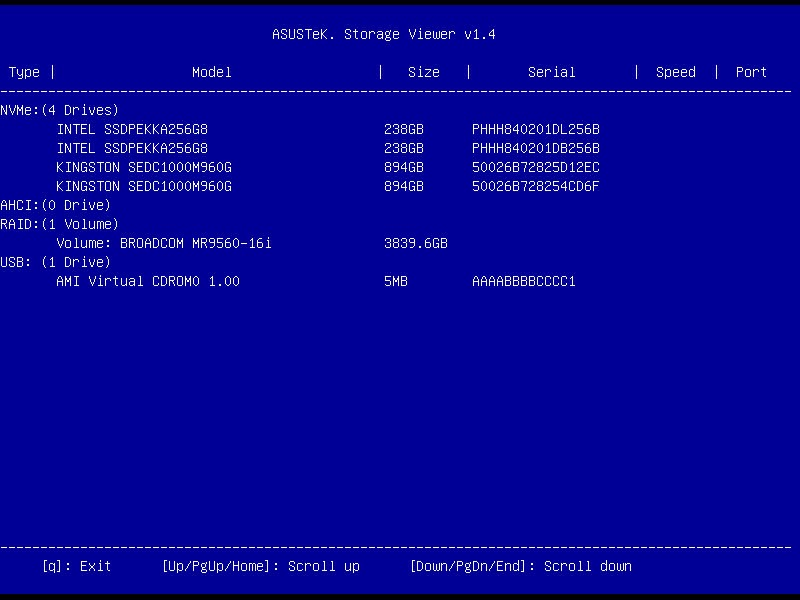Click the NVMe:(4 Drives) group heading

point(59,110)
